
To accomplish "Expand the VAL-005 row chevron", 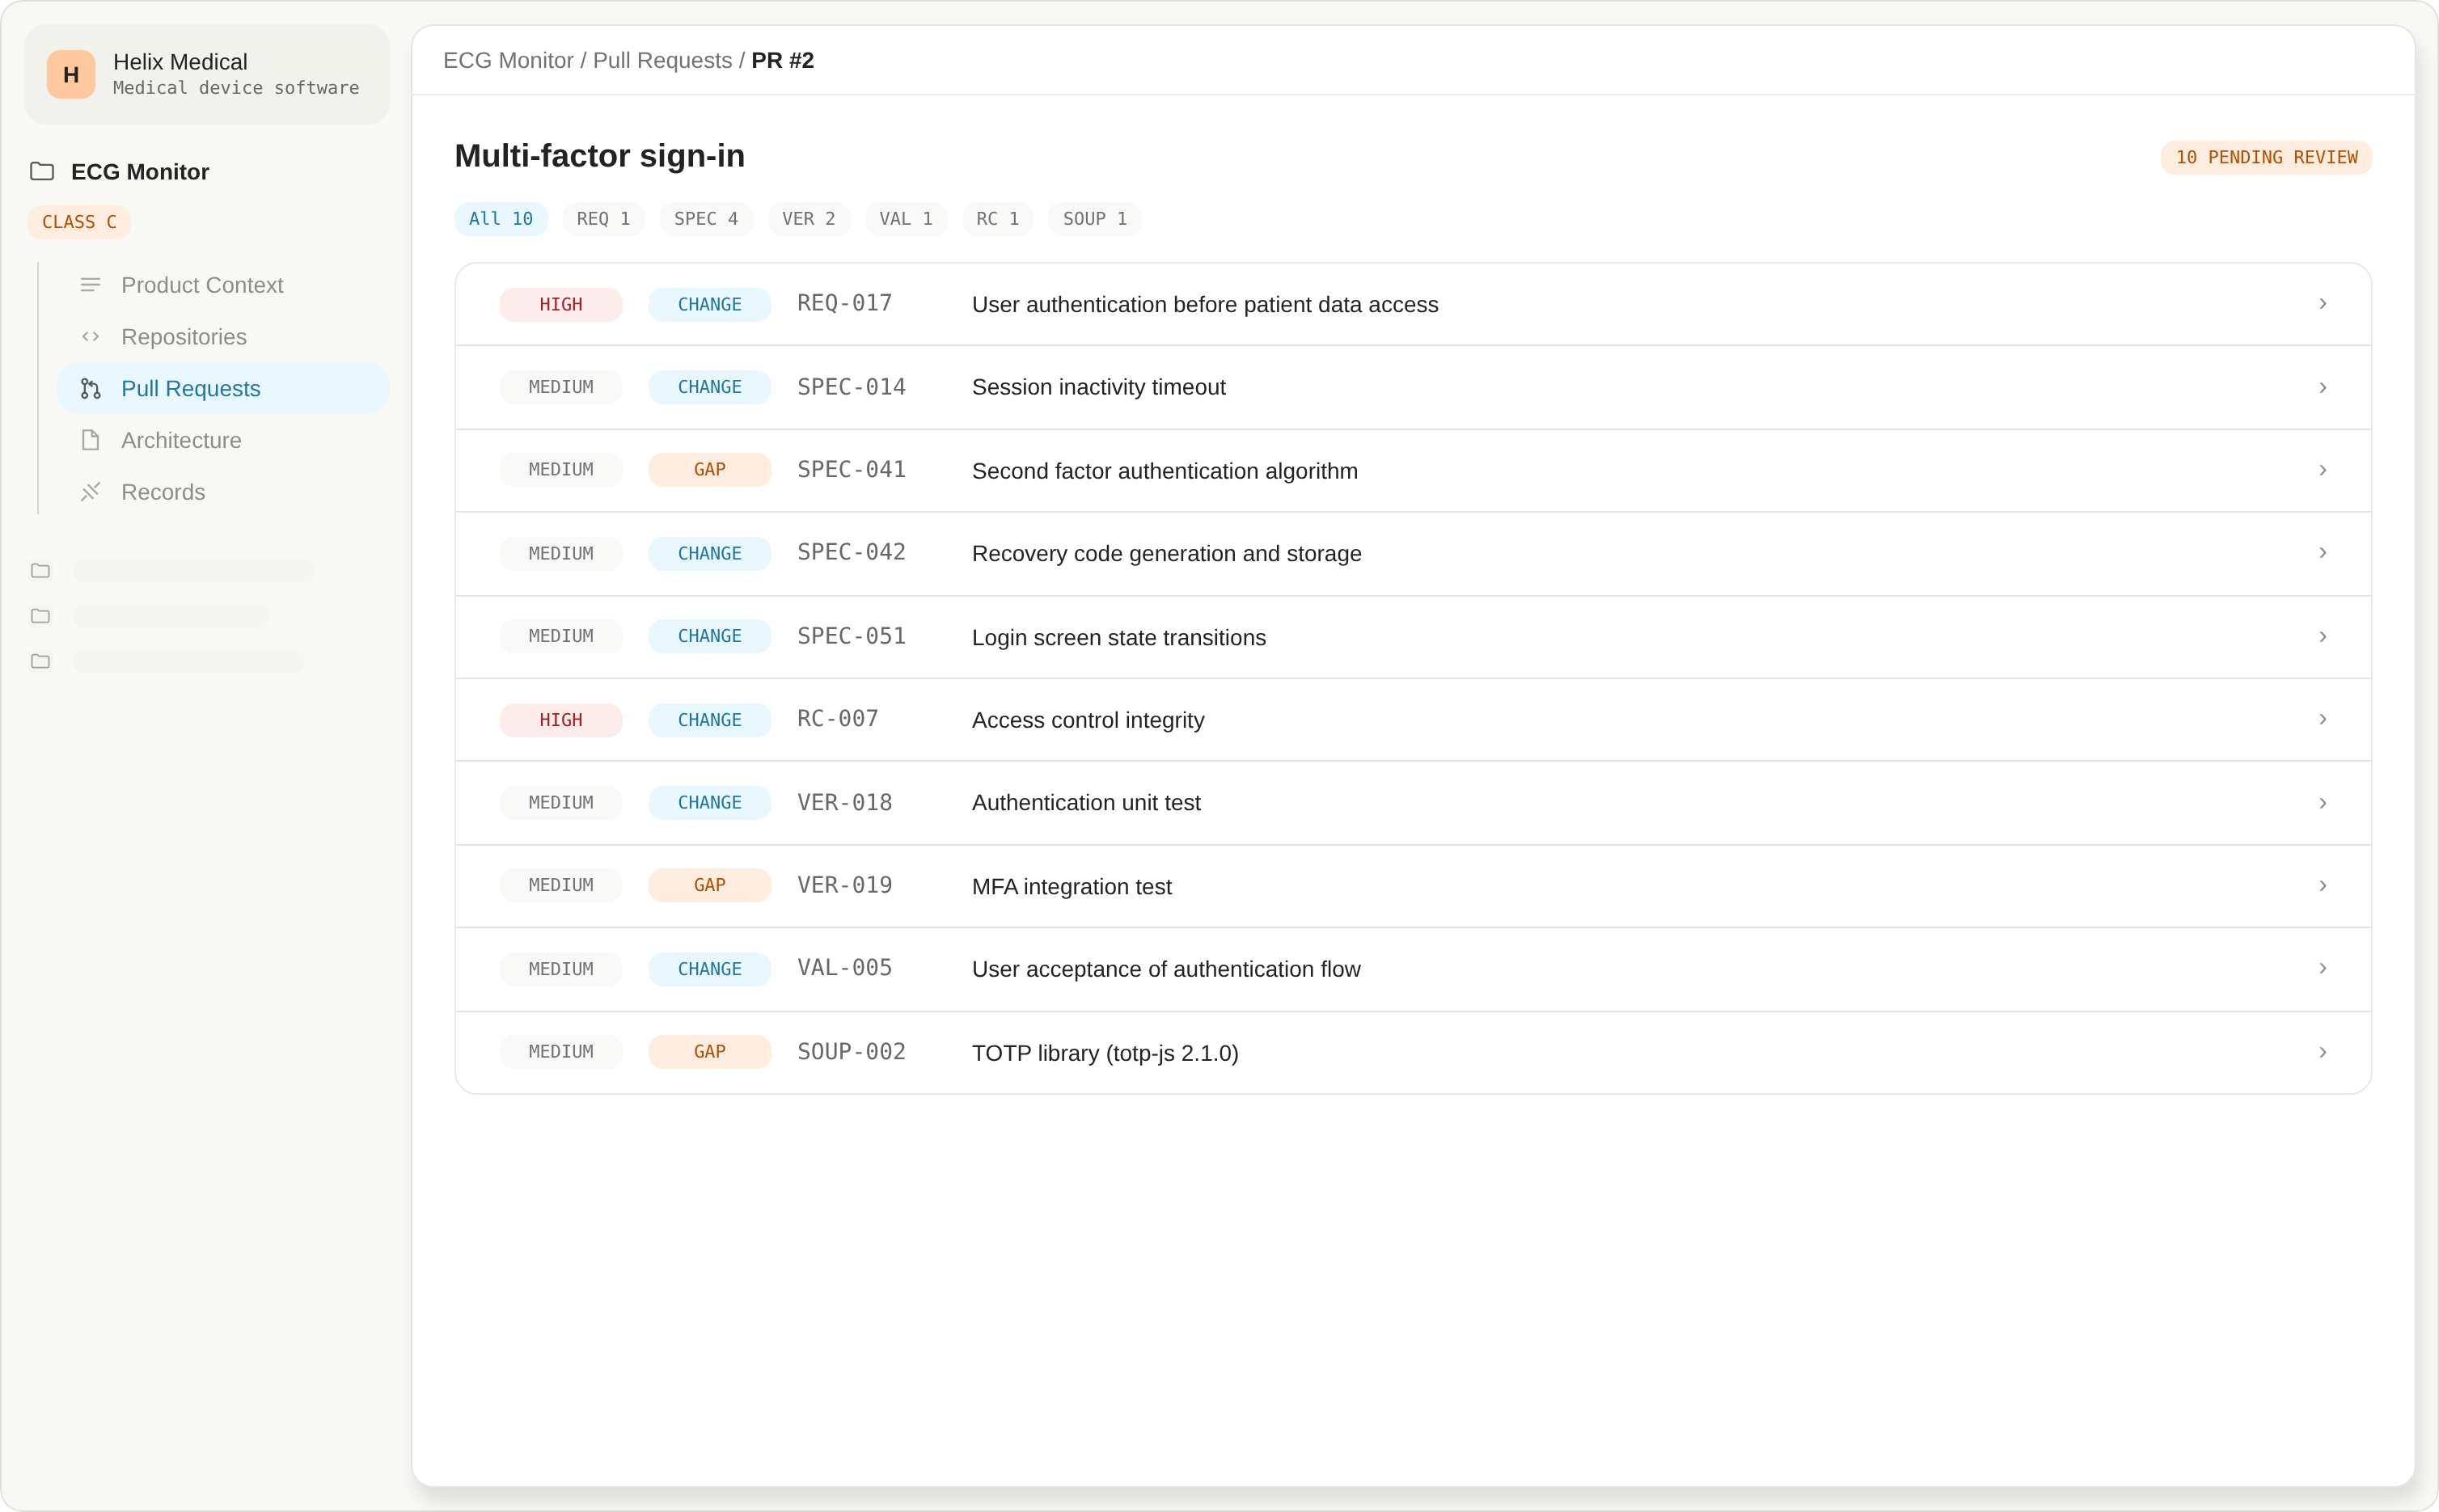I will pyautogui.click(x=2323, y=969).
